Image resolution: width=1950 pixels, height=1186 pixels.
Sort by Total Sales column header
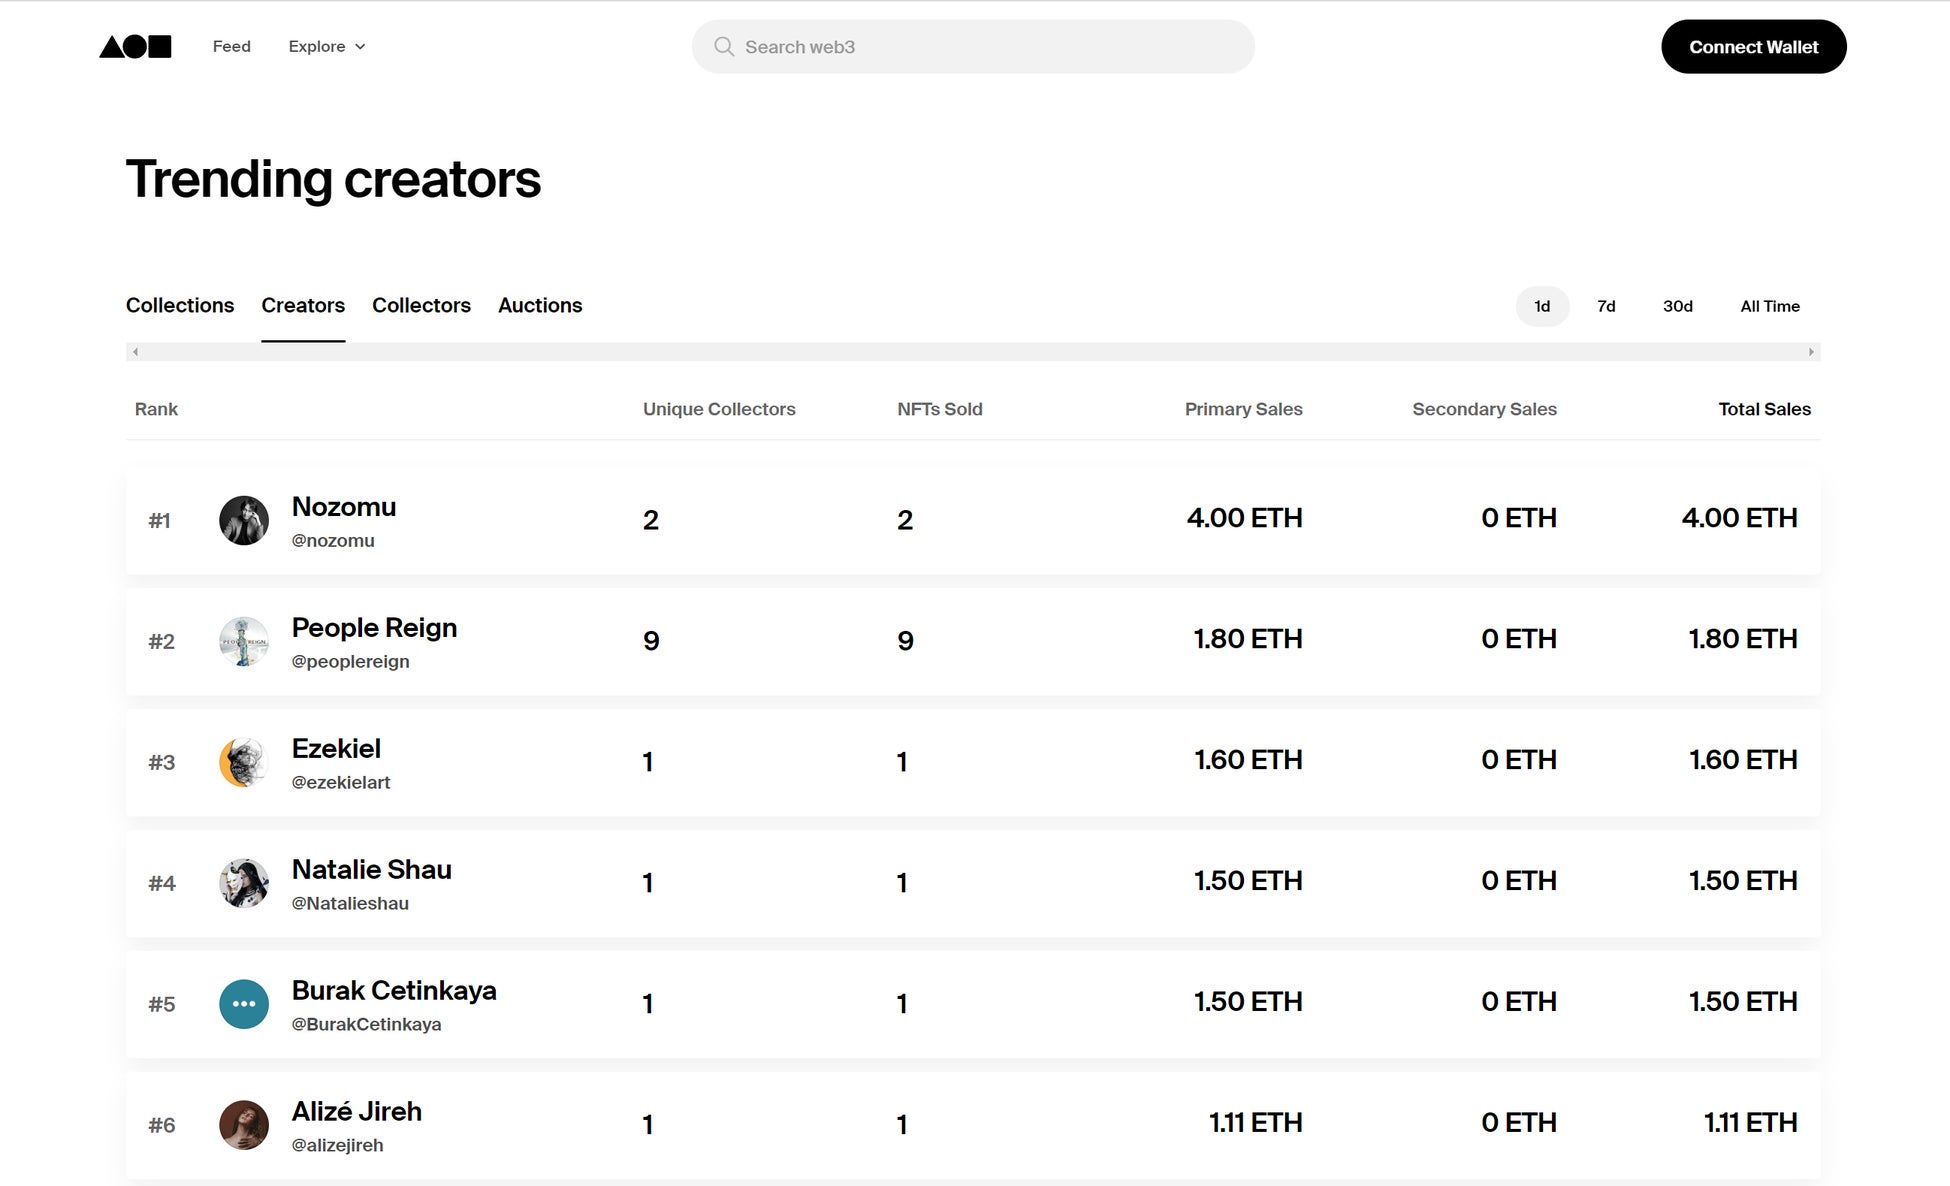tap(1764, 409)
